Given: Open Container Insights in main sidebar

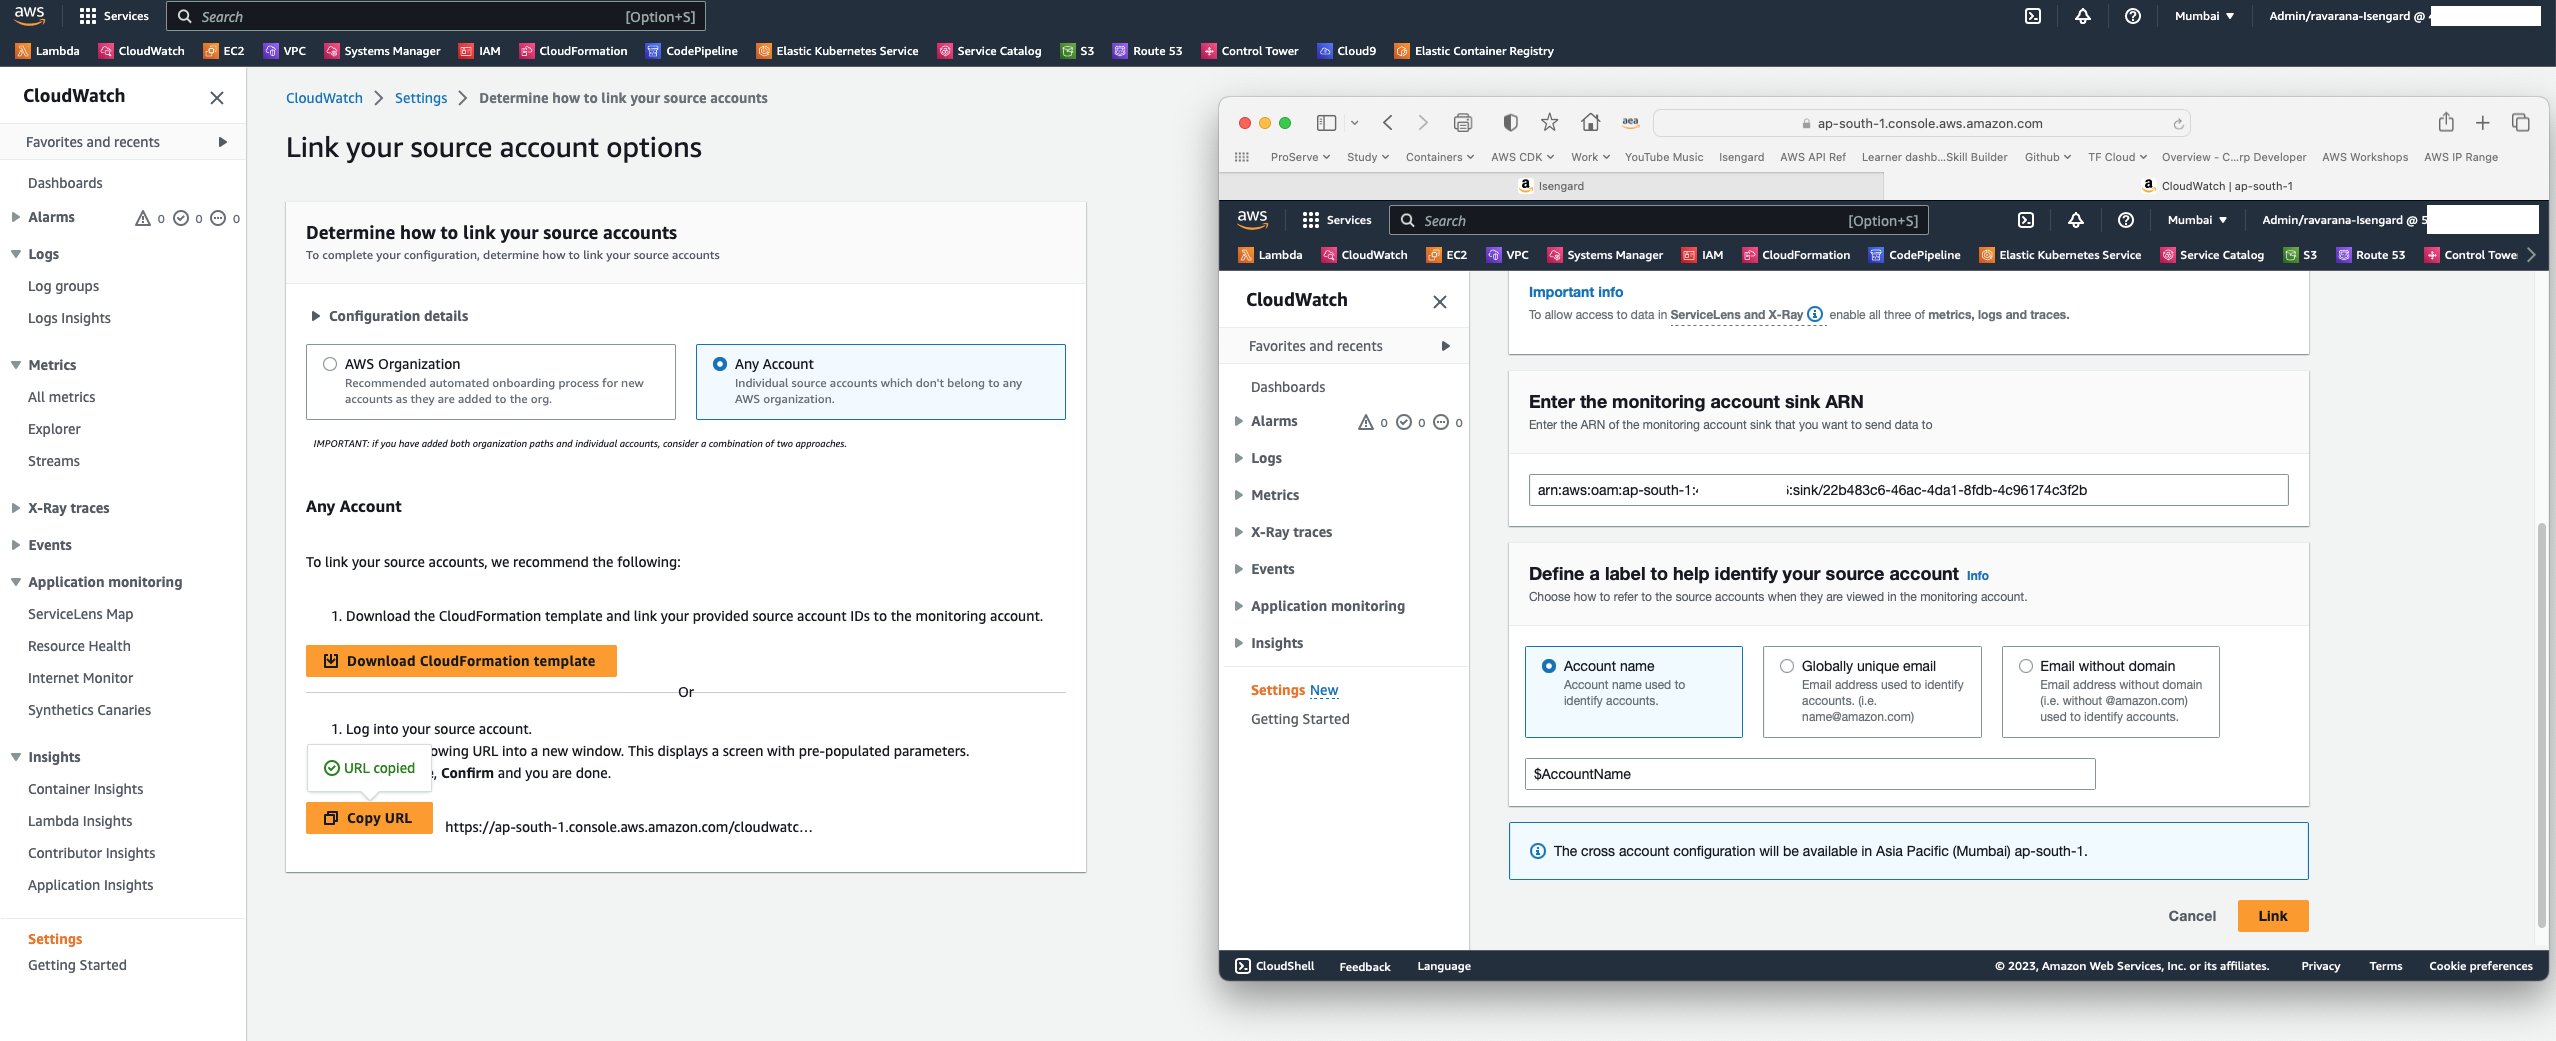Looking at the screenshot, I should click(85, 789).
